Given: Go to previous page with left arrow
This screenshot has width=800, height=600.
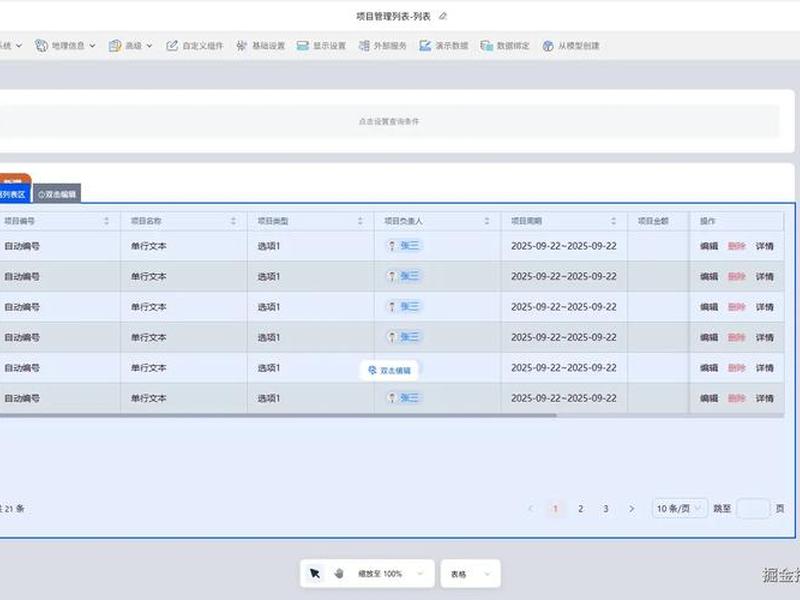Looking at the screenshot, I should click(531, 509).
